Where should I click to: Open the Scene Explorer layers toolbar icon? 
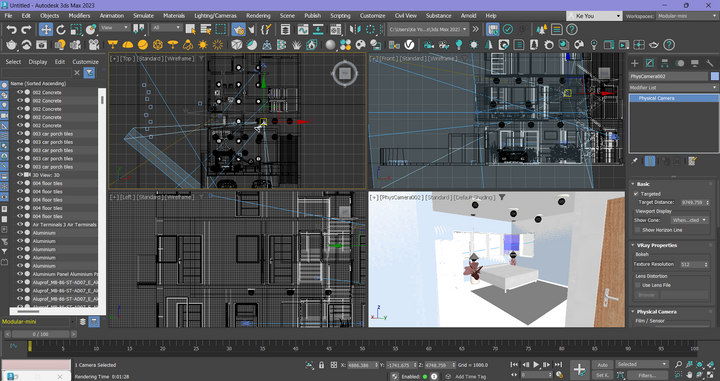[x=285, y=30]
